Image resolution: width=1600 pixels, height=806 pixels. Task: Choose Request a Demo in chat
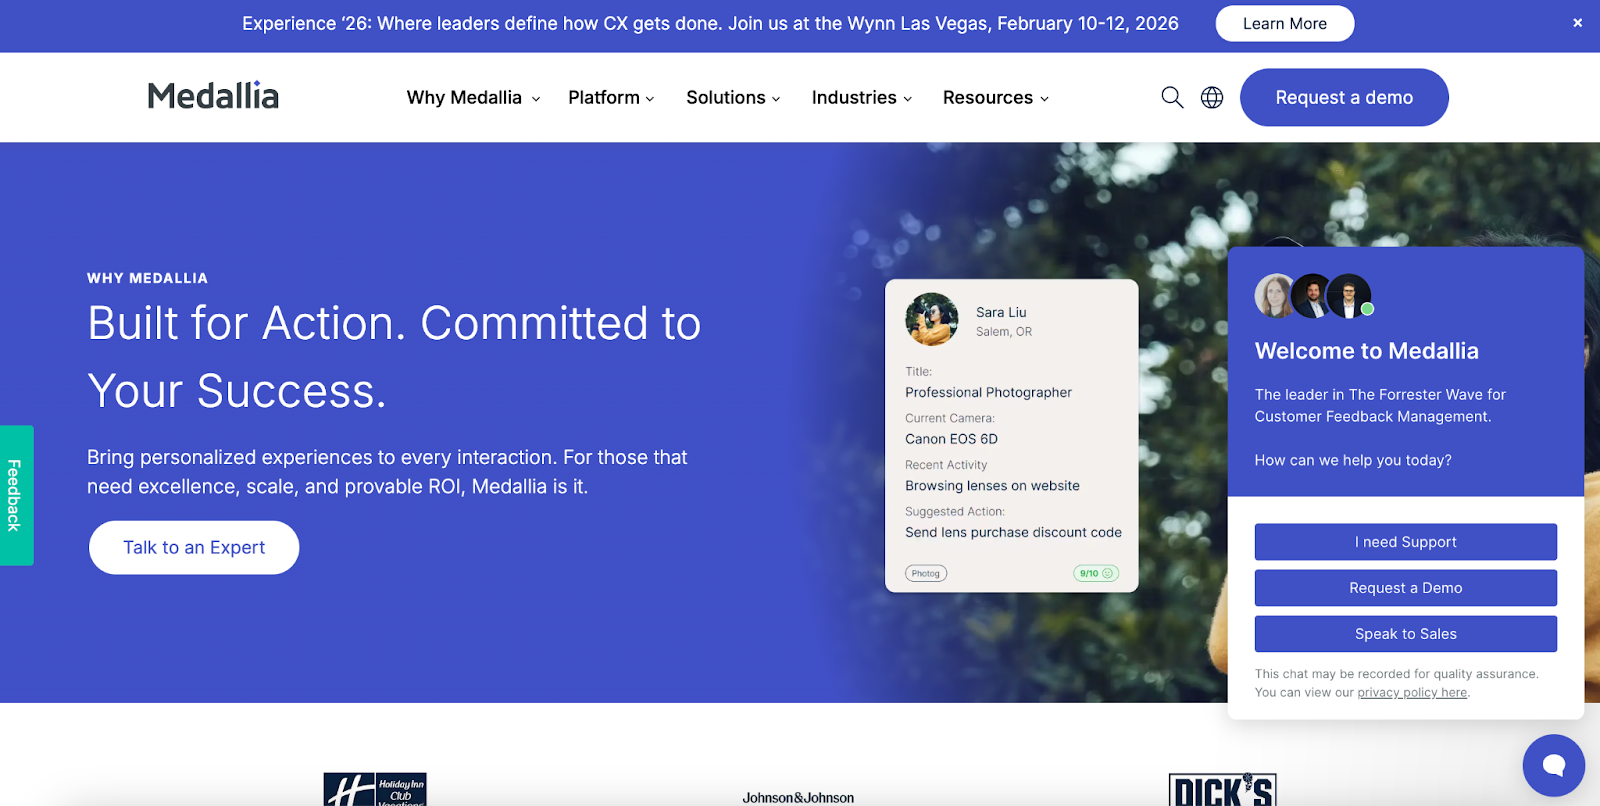point(1406,588)
